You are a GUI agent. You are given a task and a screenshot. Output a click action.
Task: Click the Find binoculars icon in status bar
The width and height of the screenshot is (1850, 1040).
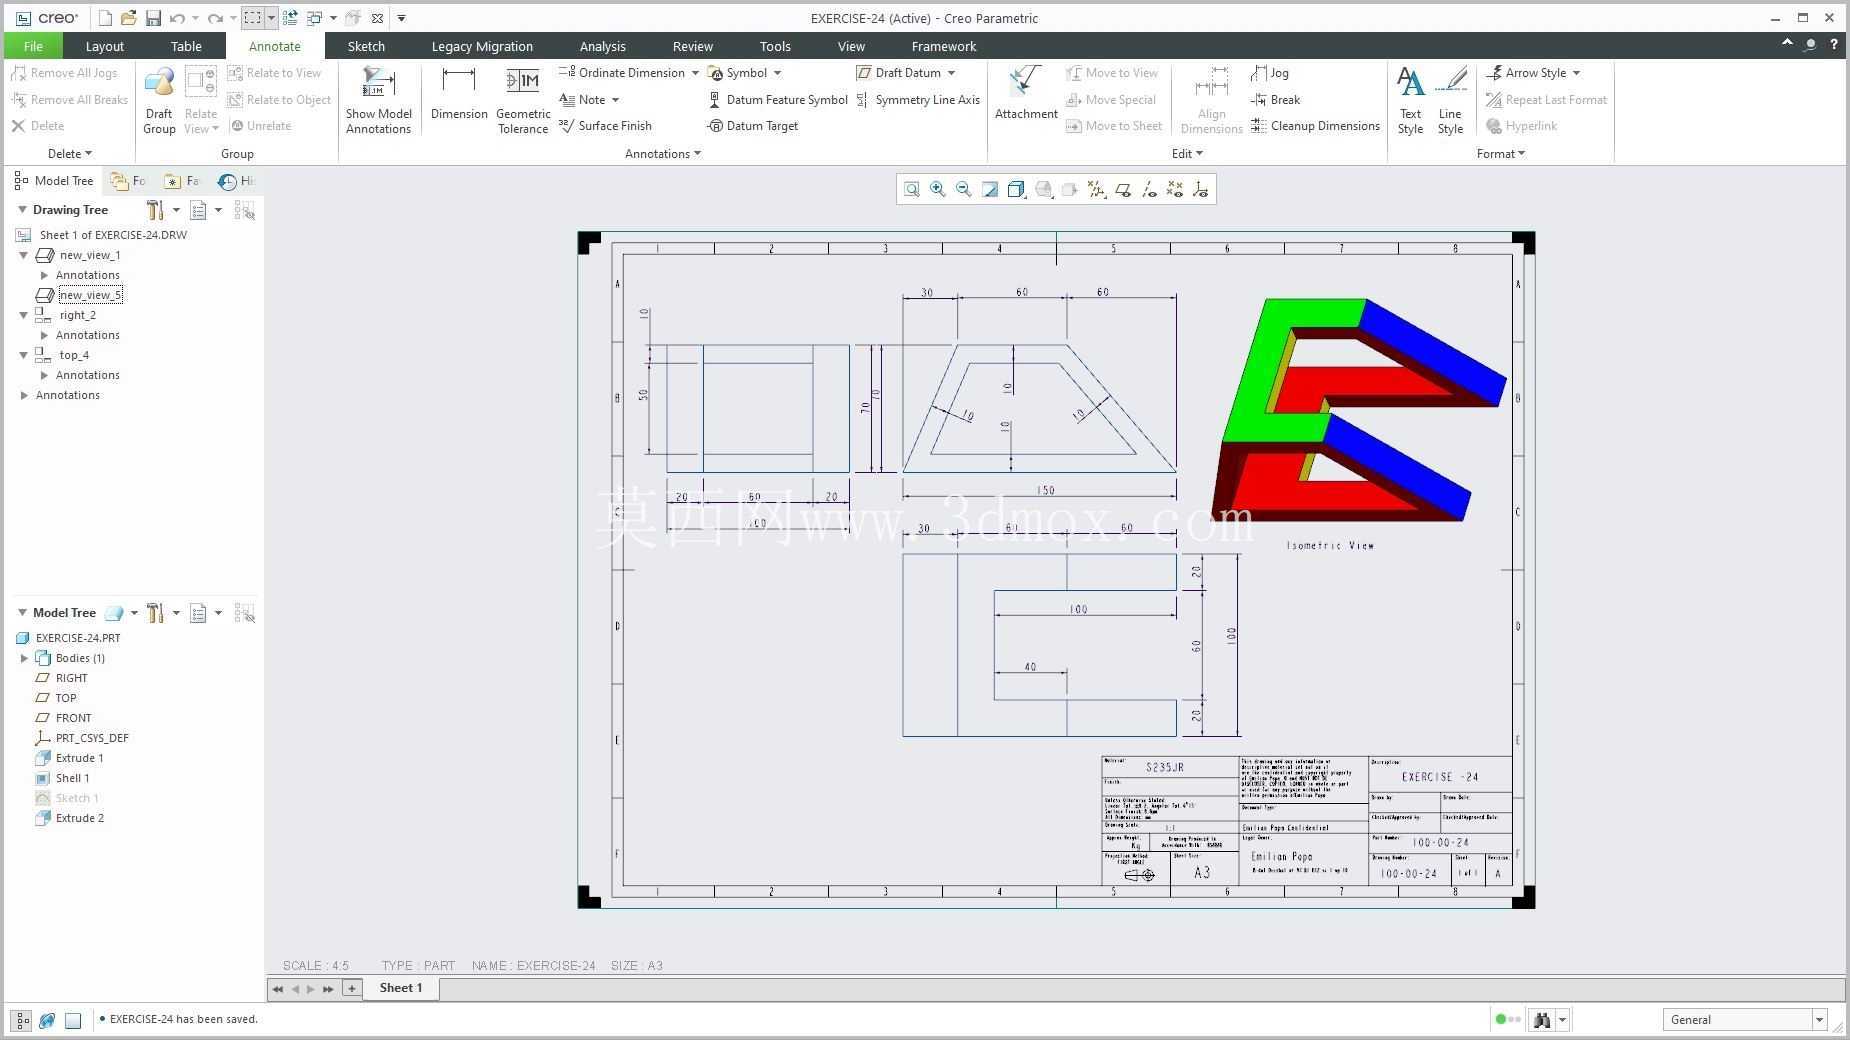(1542, 1019)
